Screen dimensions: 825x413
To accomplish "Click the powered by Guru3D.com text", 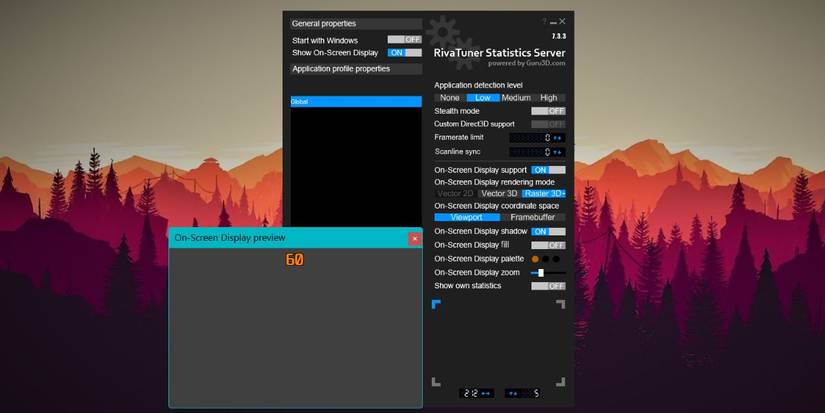I will click(x=527, y=63).
